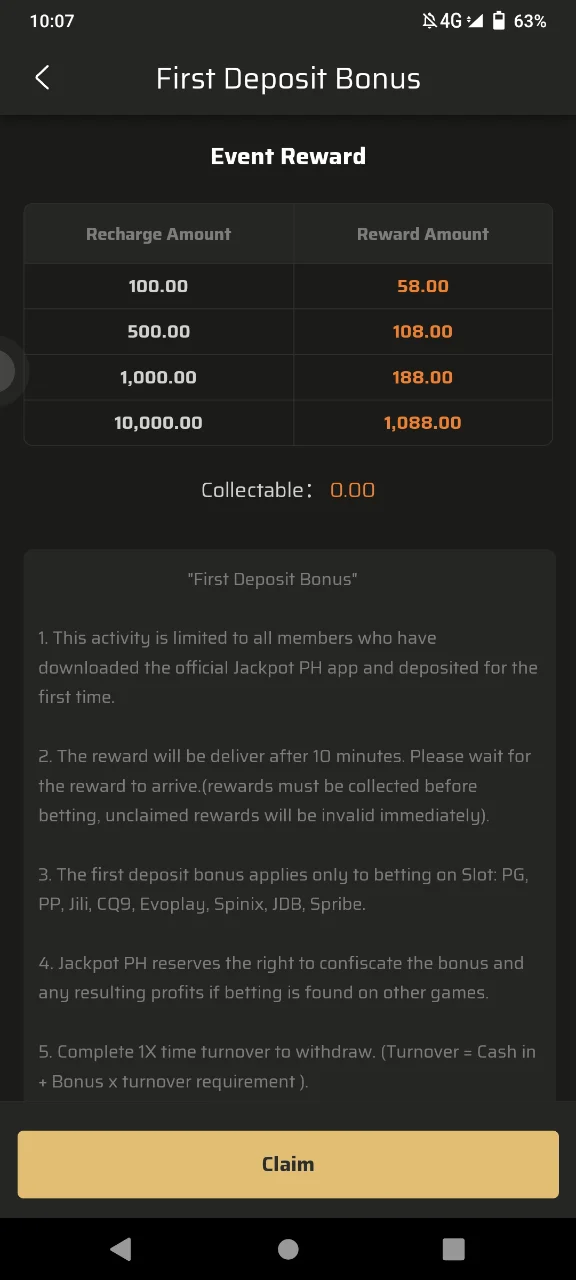Tap the Reward Amount column header
Viewport: 576px width, 1280px height.
tap(423, 234)
